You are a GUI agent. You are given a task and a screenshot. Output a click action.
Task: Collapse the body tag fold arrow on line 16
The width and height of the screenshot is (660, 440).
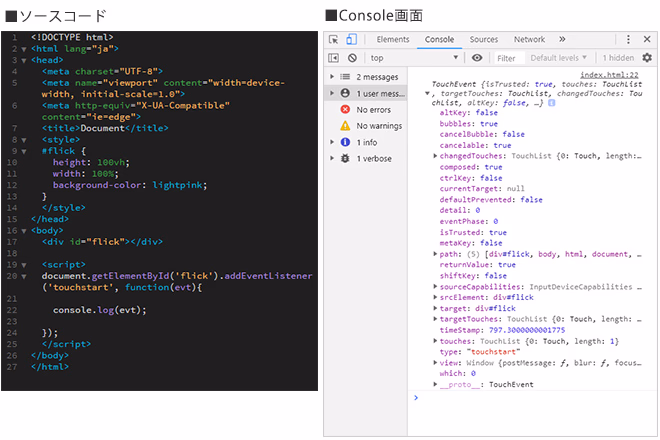(24, 231)
